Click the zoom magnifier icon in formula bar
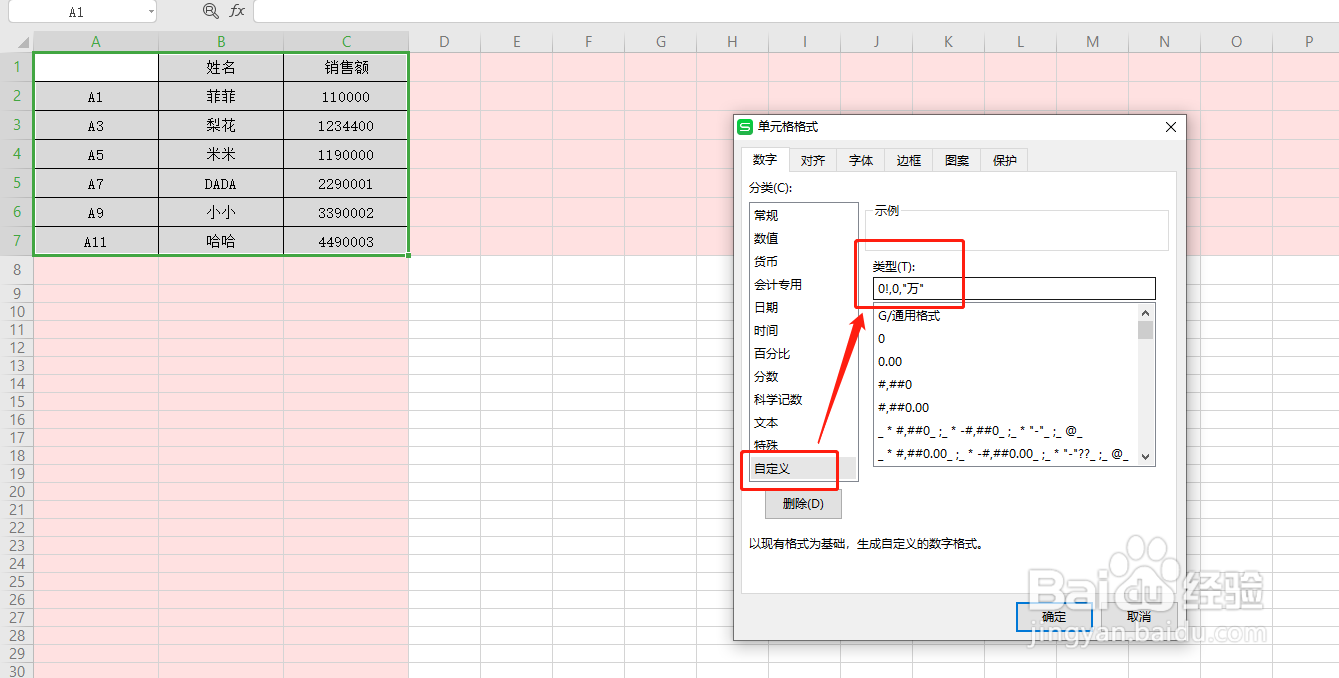 tap(210, 11)
